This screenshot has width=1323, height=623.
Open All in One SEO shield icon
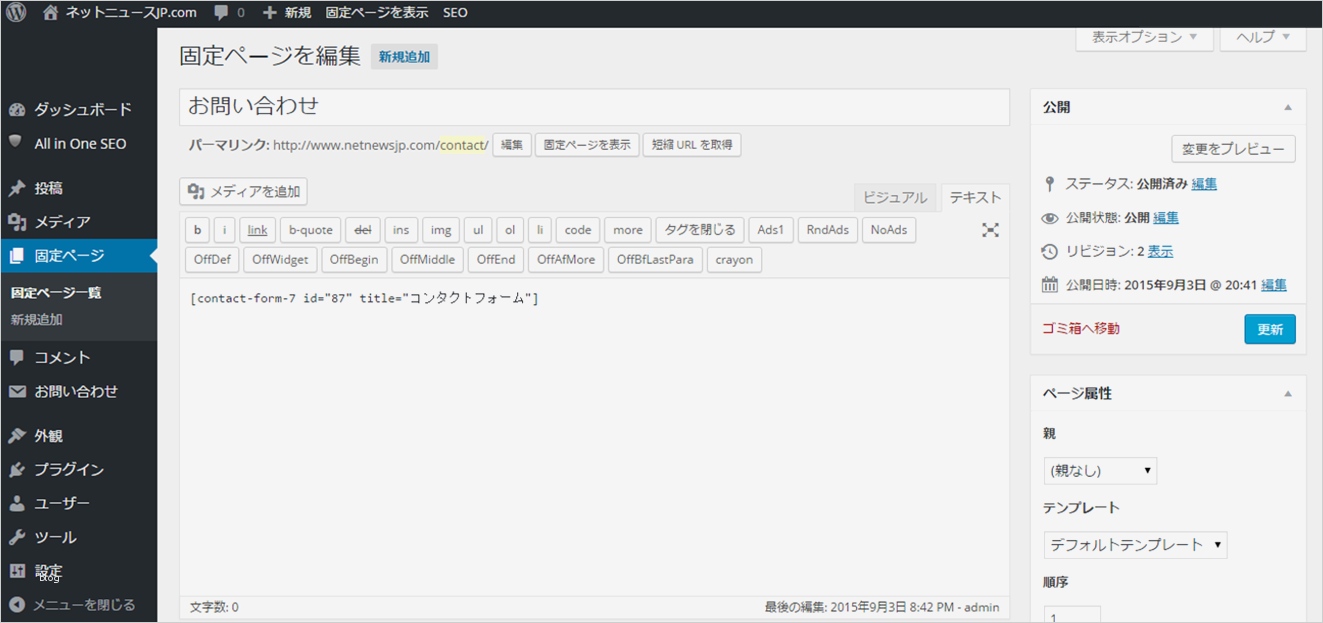pyautogui.click(x=16, y=143)
